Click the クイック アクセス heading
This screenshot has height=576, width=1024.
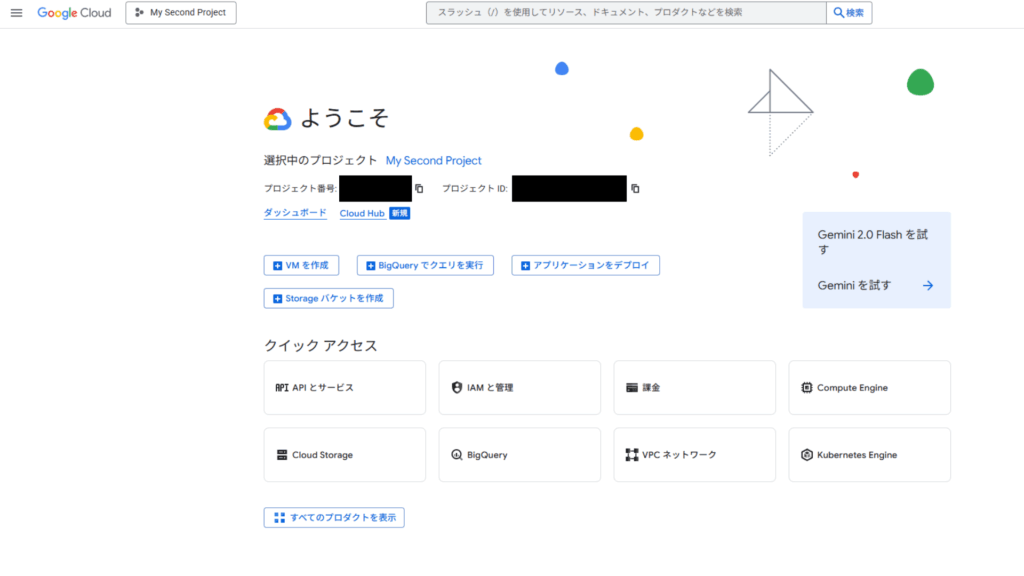321,345
